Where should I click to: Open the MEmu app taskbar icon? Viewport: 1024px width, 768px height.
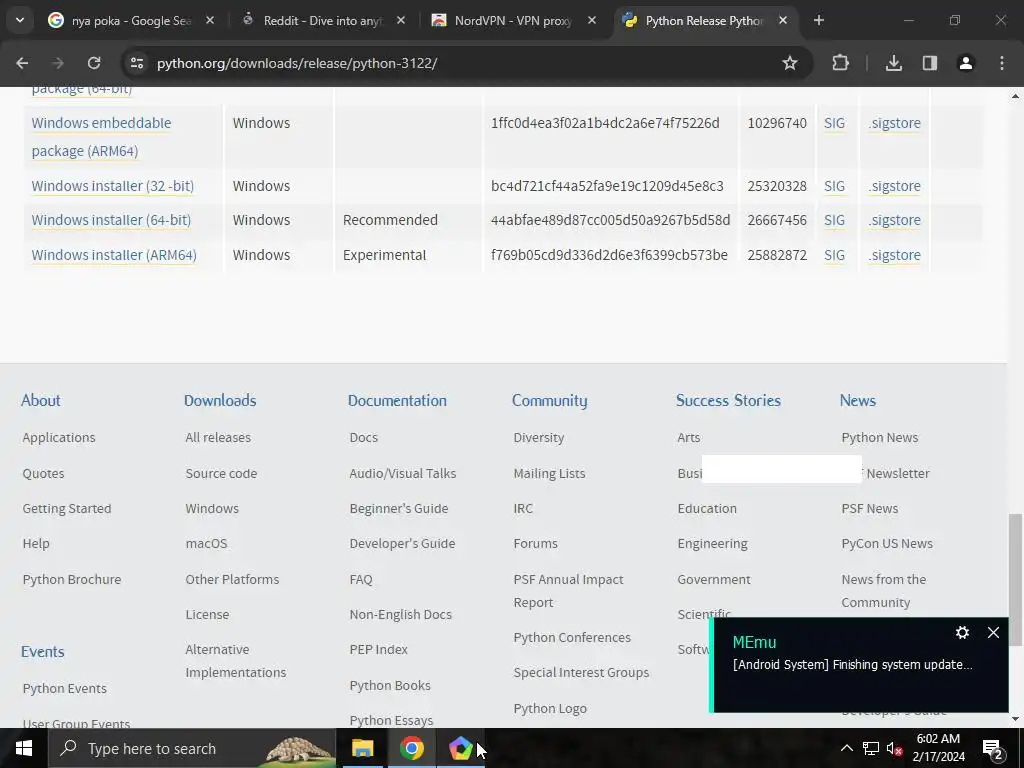coord(460,748)
